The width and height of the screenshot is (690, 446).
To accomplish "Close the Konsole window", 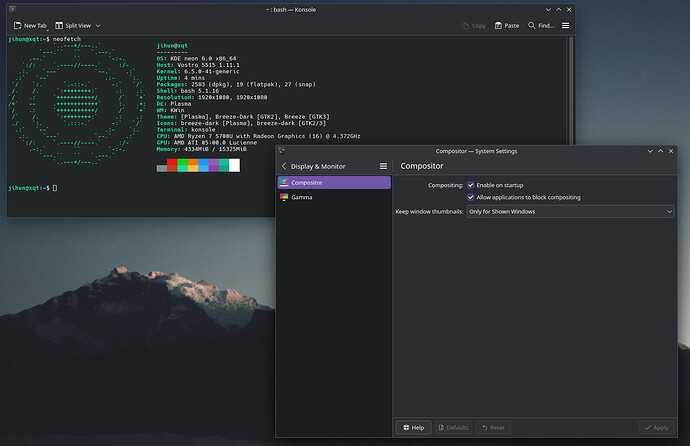I will click(569, 9).
